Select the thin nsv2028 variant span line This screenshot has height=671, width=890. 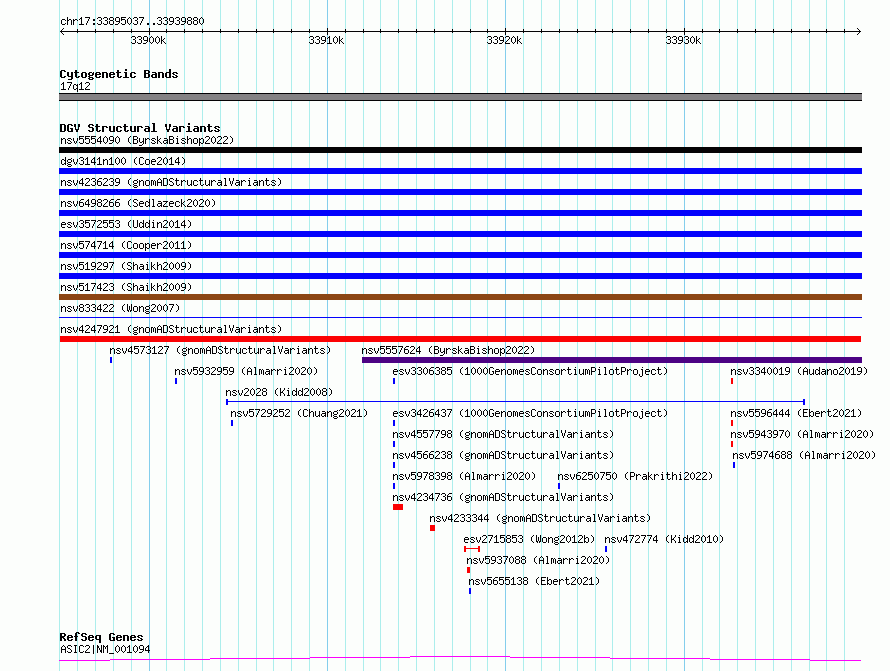click(x=515, y=402)
